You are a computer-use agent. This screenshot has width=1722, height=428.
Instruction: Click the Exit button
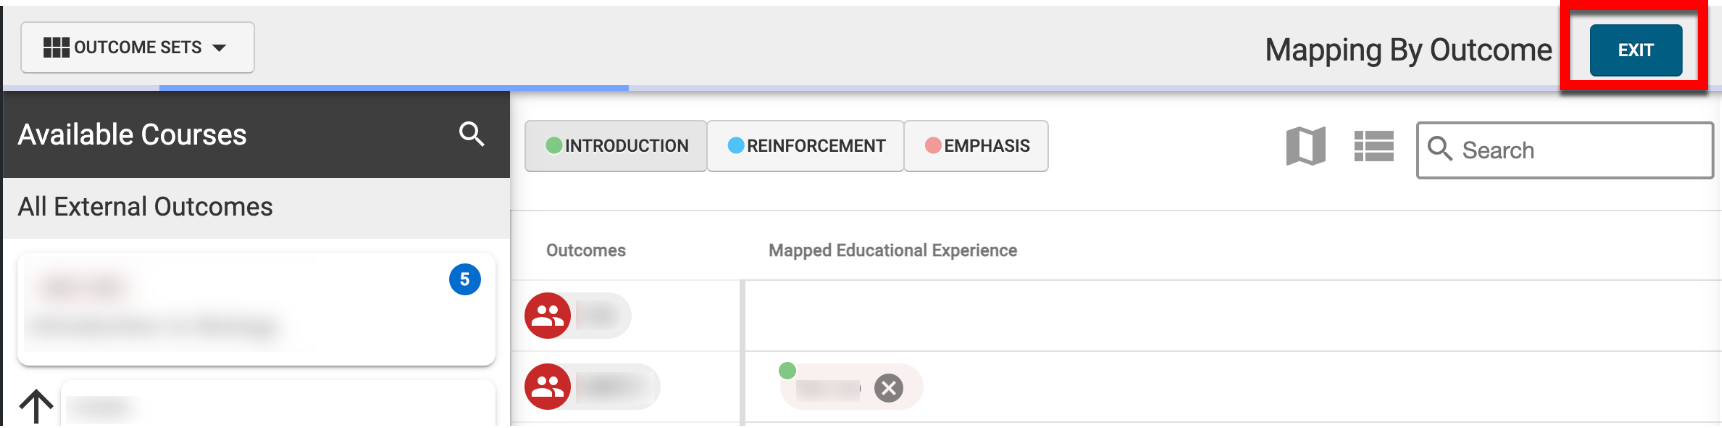click(x=1635, y=50)
